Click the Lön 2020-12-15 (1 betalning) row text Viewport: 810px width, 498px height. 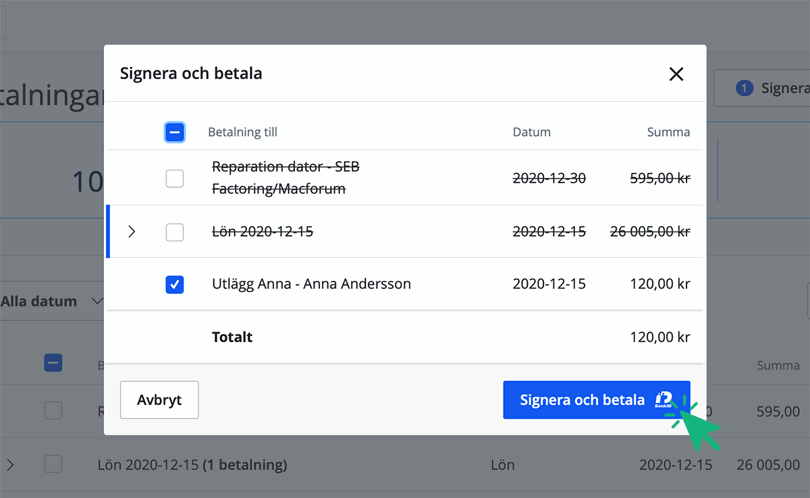click(192, 465)
